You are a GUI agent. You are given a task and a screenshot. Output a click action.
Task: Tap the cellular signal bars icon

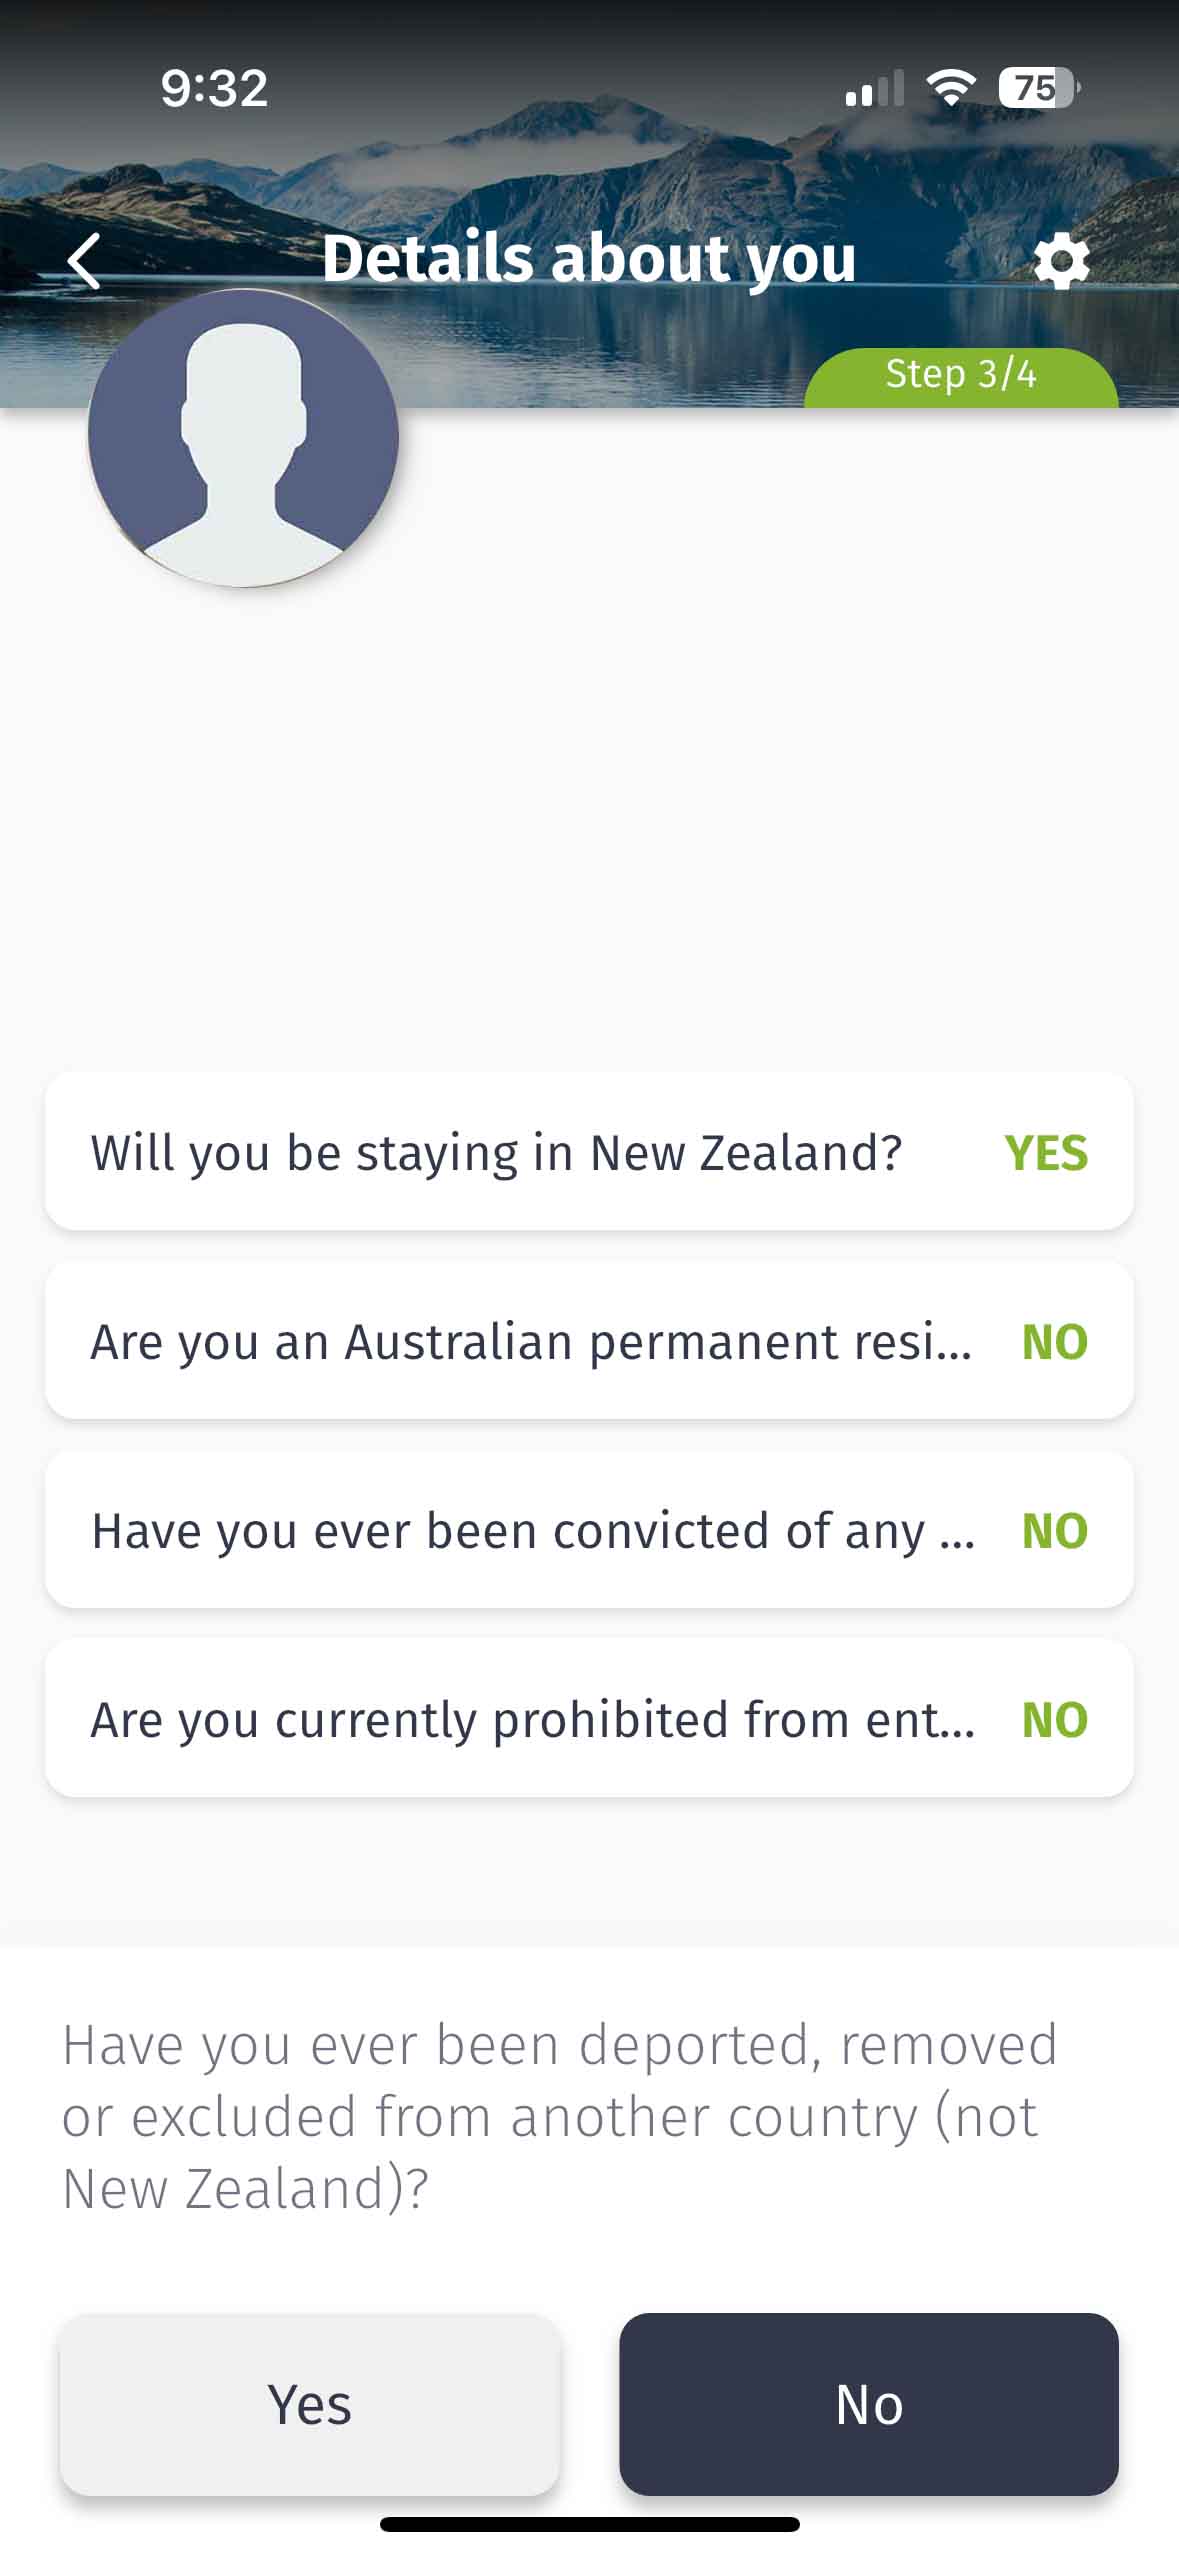874,88
